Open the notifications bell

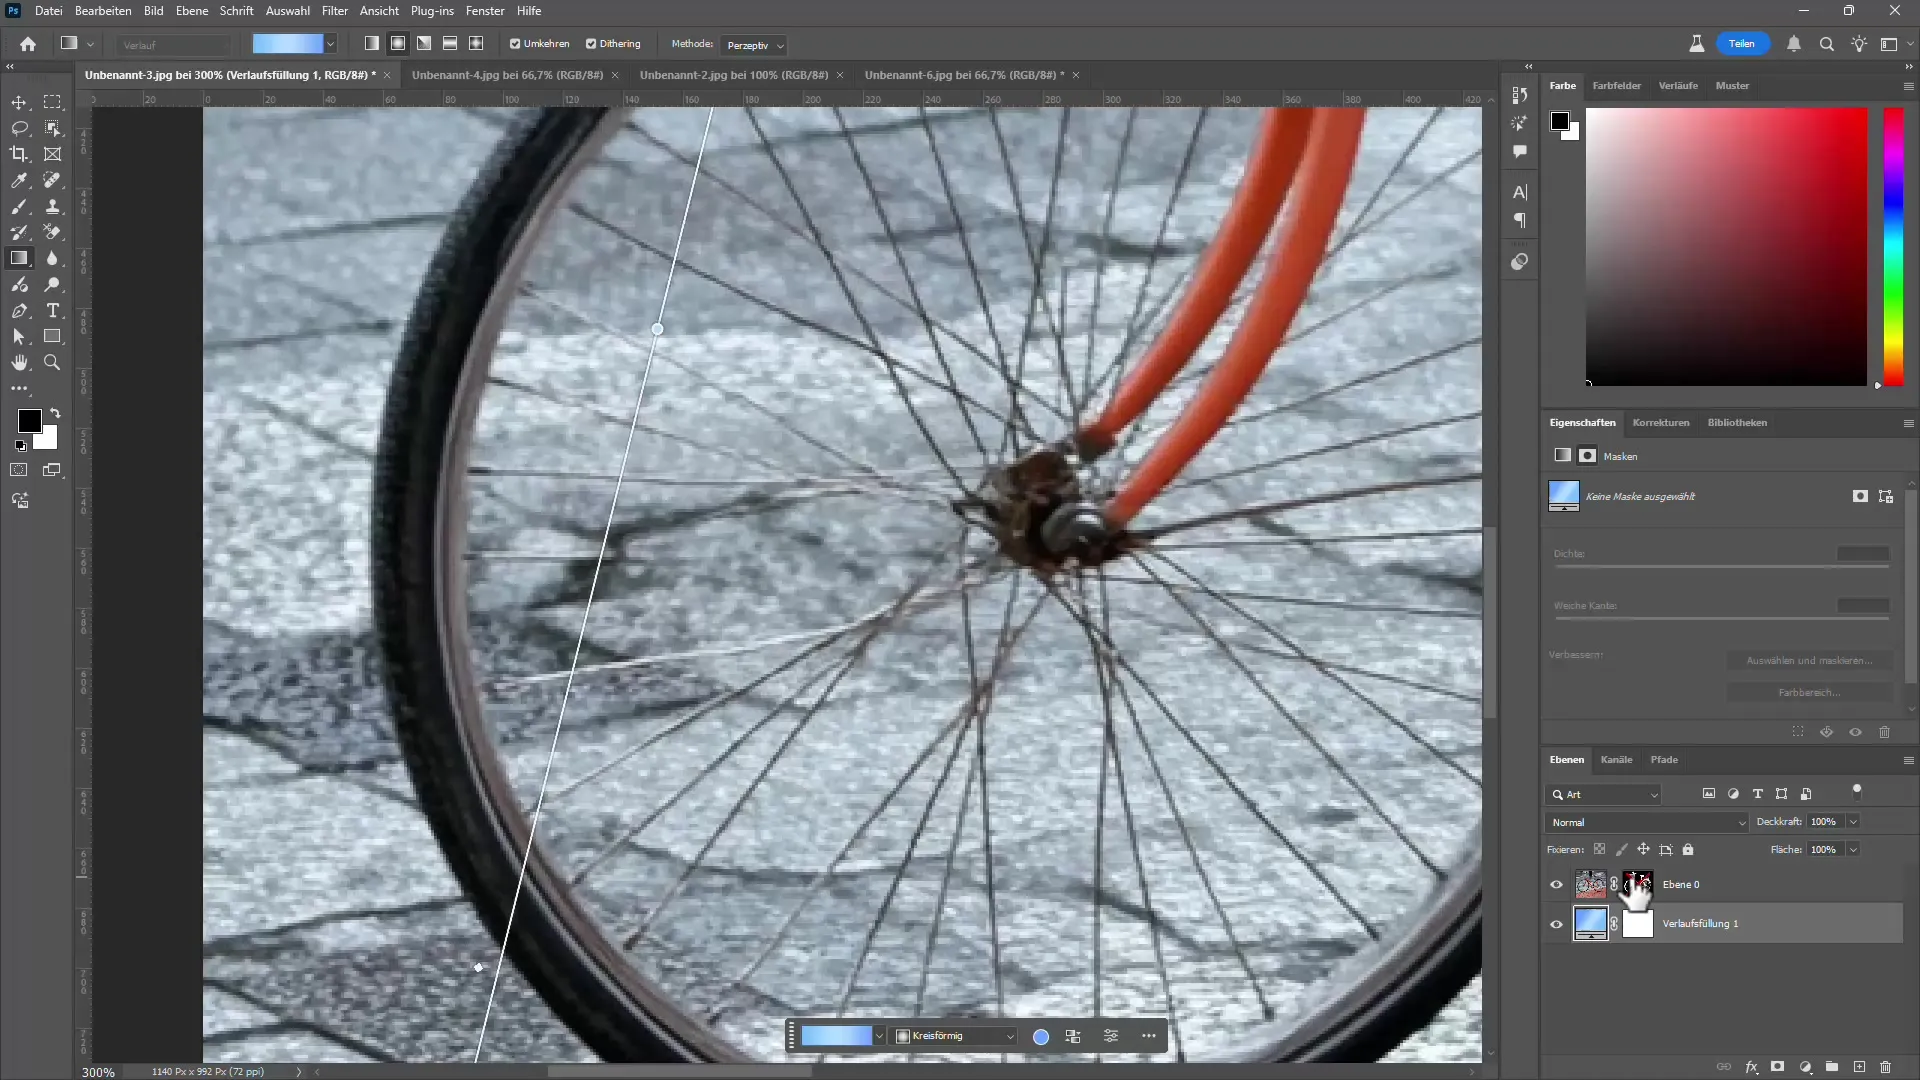click(1794, 44)
